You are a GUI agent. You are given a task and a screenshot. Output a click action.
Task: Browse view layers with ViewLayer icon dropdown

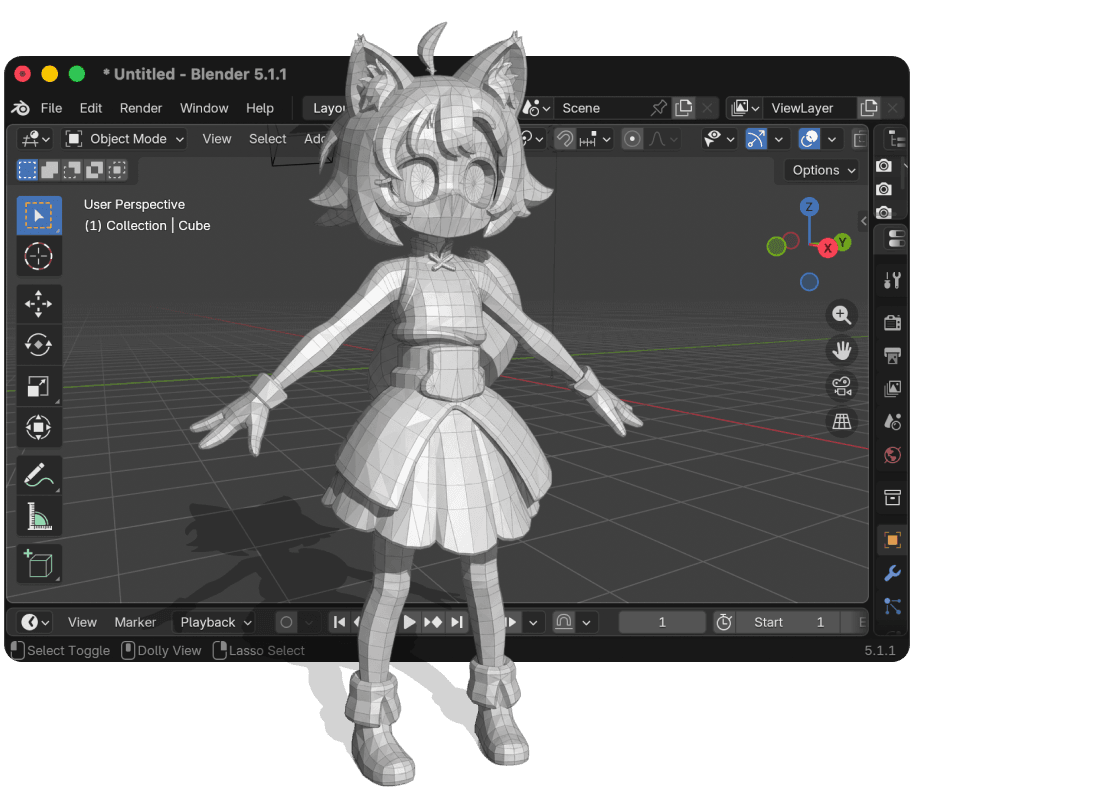(x=744, y=108)
